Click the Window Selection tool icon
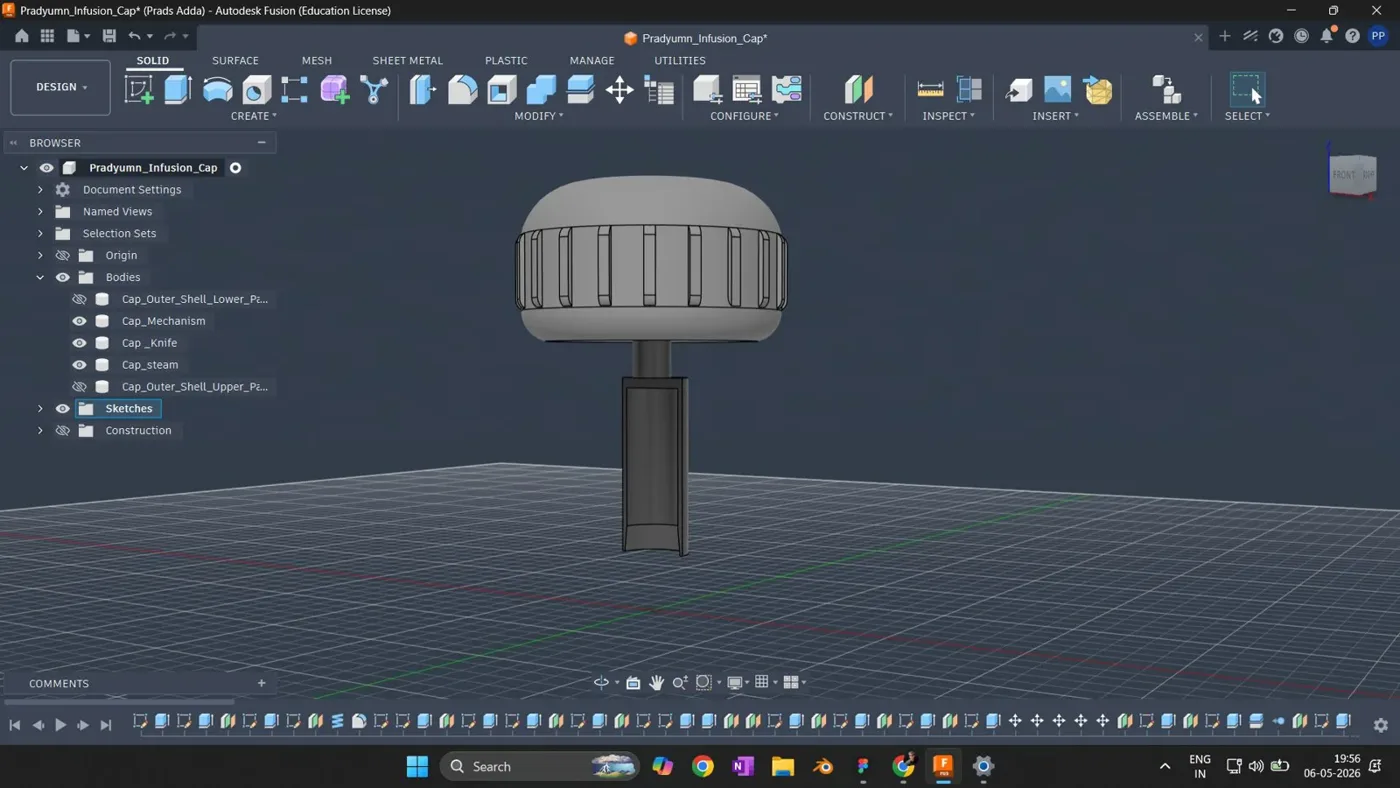This screenshot has width=1400, height=788. [1247, 89]
